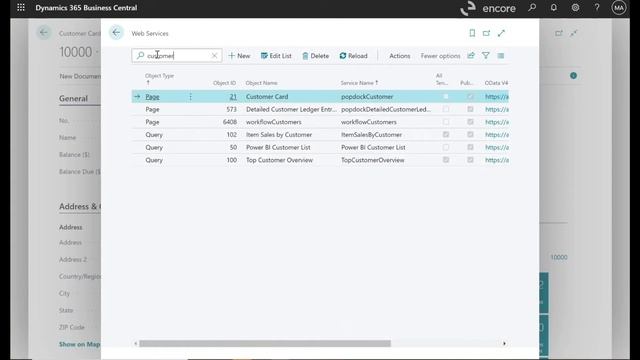Select Power BI Customer List service name
Viewport: 640px width, 360px height.
pyautogui.click(x=373, y=147)
